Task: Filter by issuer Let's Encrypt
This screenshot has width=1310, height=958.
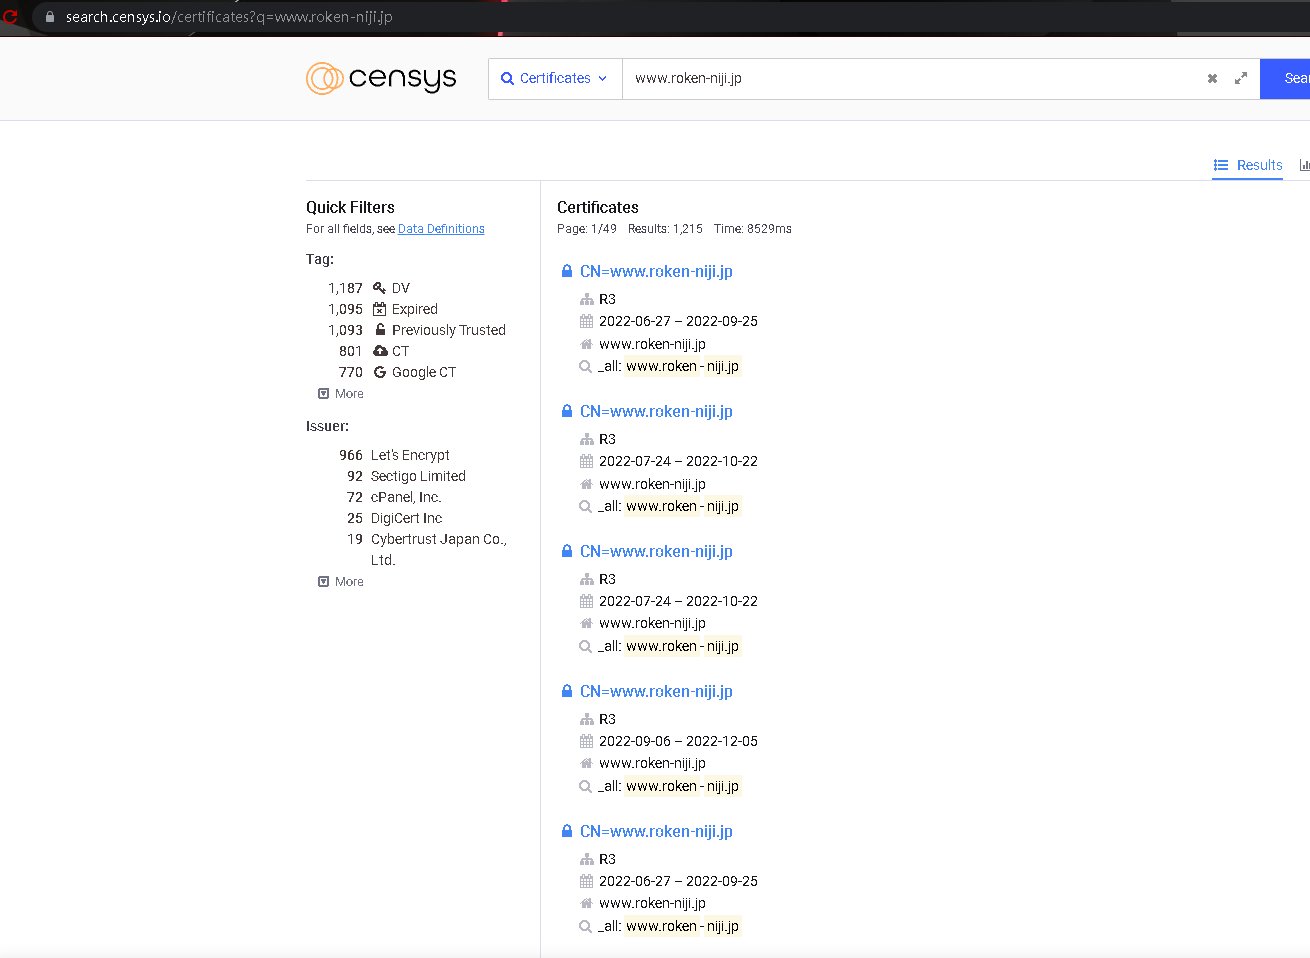Action: 410,455
